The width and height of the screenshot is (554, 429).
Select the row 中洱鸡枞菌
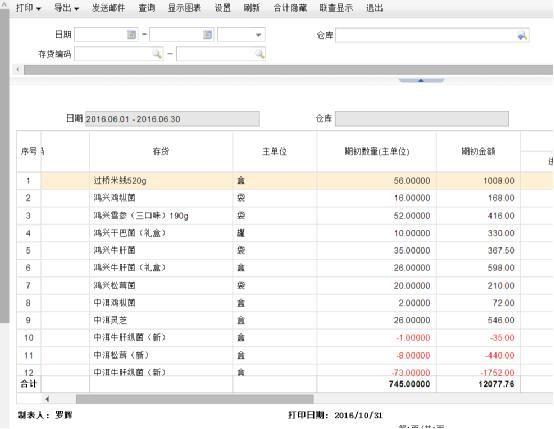click(284, 303)
